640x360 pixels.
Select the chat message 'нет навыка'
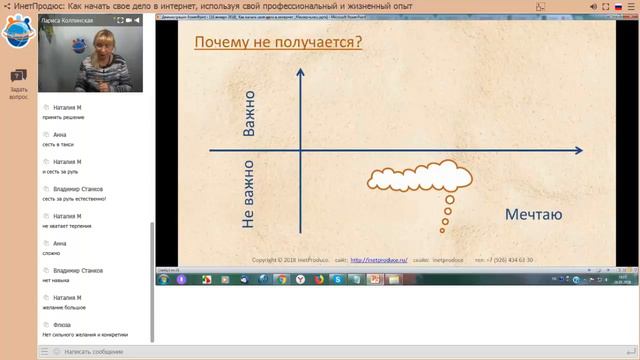pos(56,280)
